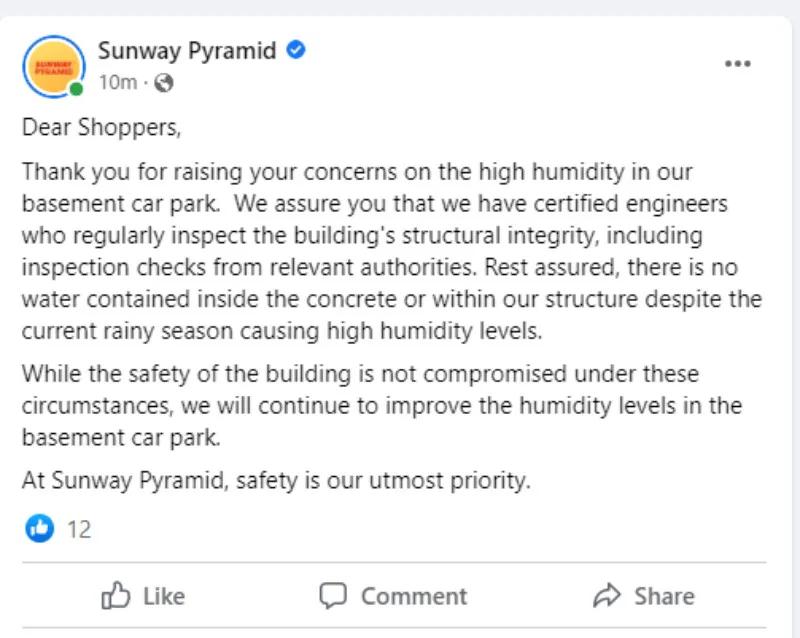Click the blue verified badge

296,50
